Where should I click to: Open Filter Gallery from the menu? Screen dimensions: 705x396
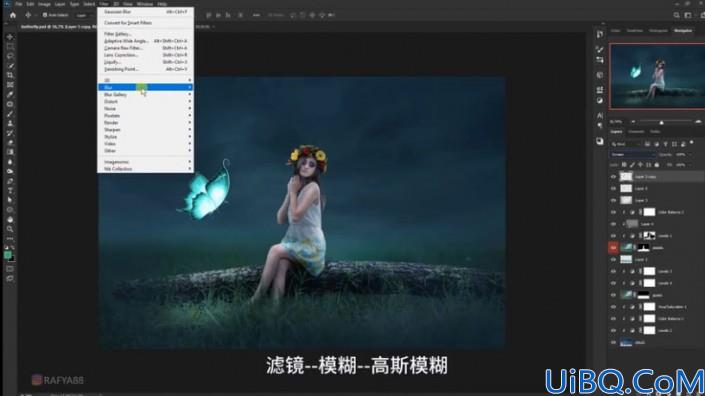click(146, 34)
